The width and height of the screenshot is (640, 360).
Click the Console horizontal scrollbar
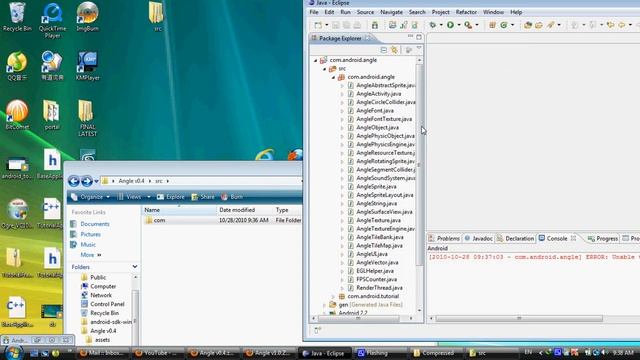point(518,318)
